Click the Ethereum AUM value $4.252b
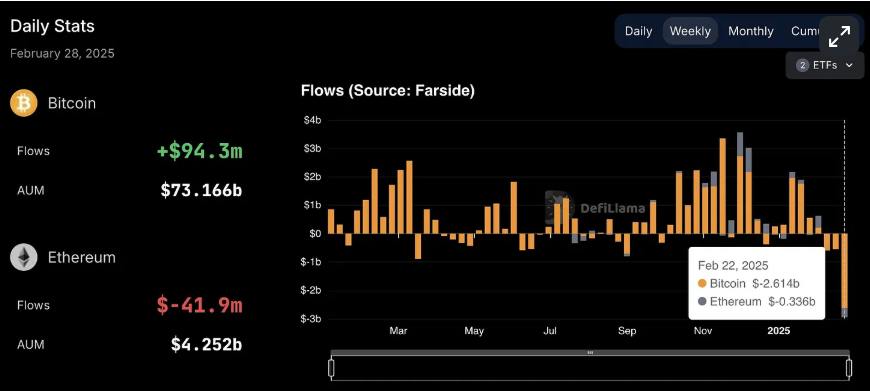 pyautogui.click(x=206, y=344)
